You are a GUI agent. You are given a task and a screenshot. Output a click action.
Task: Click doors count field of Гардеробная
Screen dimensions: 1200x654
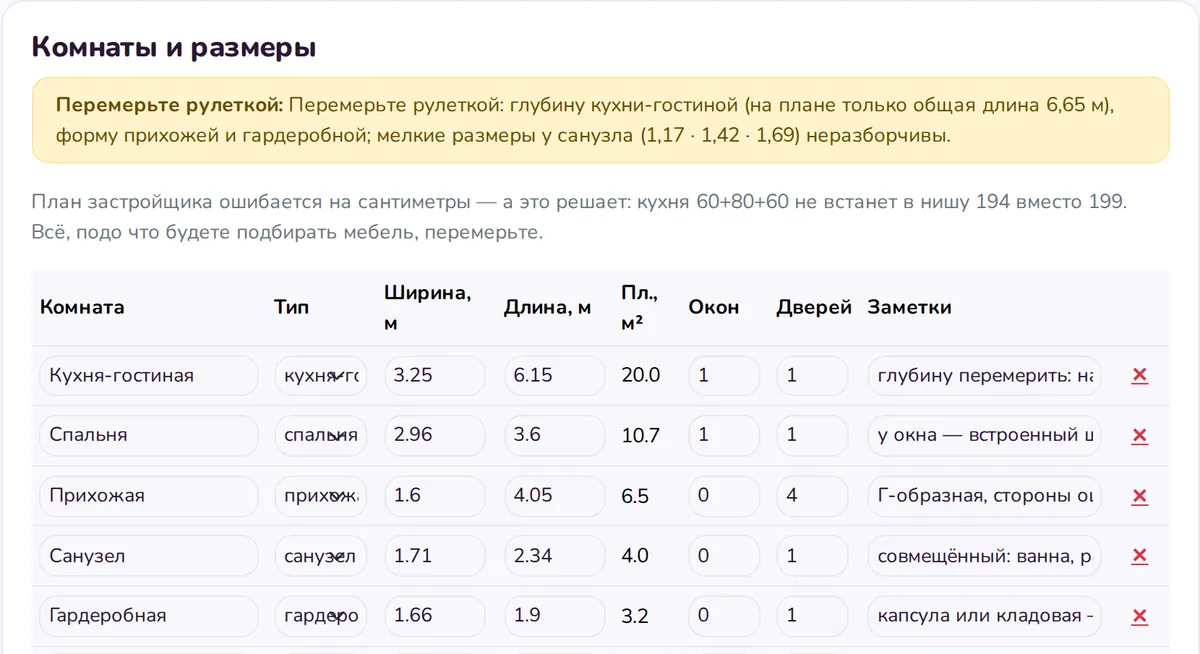click(812, 616)
